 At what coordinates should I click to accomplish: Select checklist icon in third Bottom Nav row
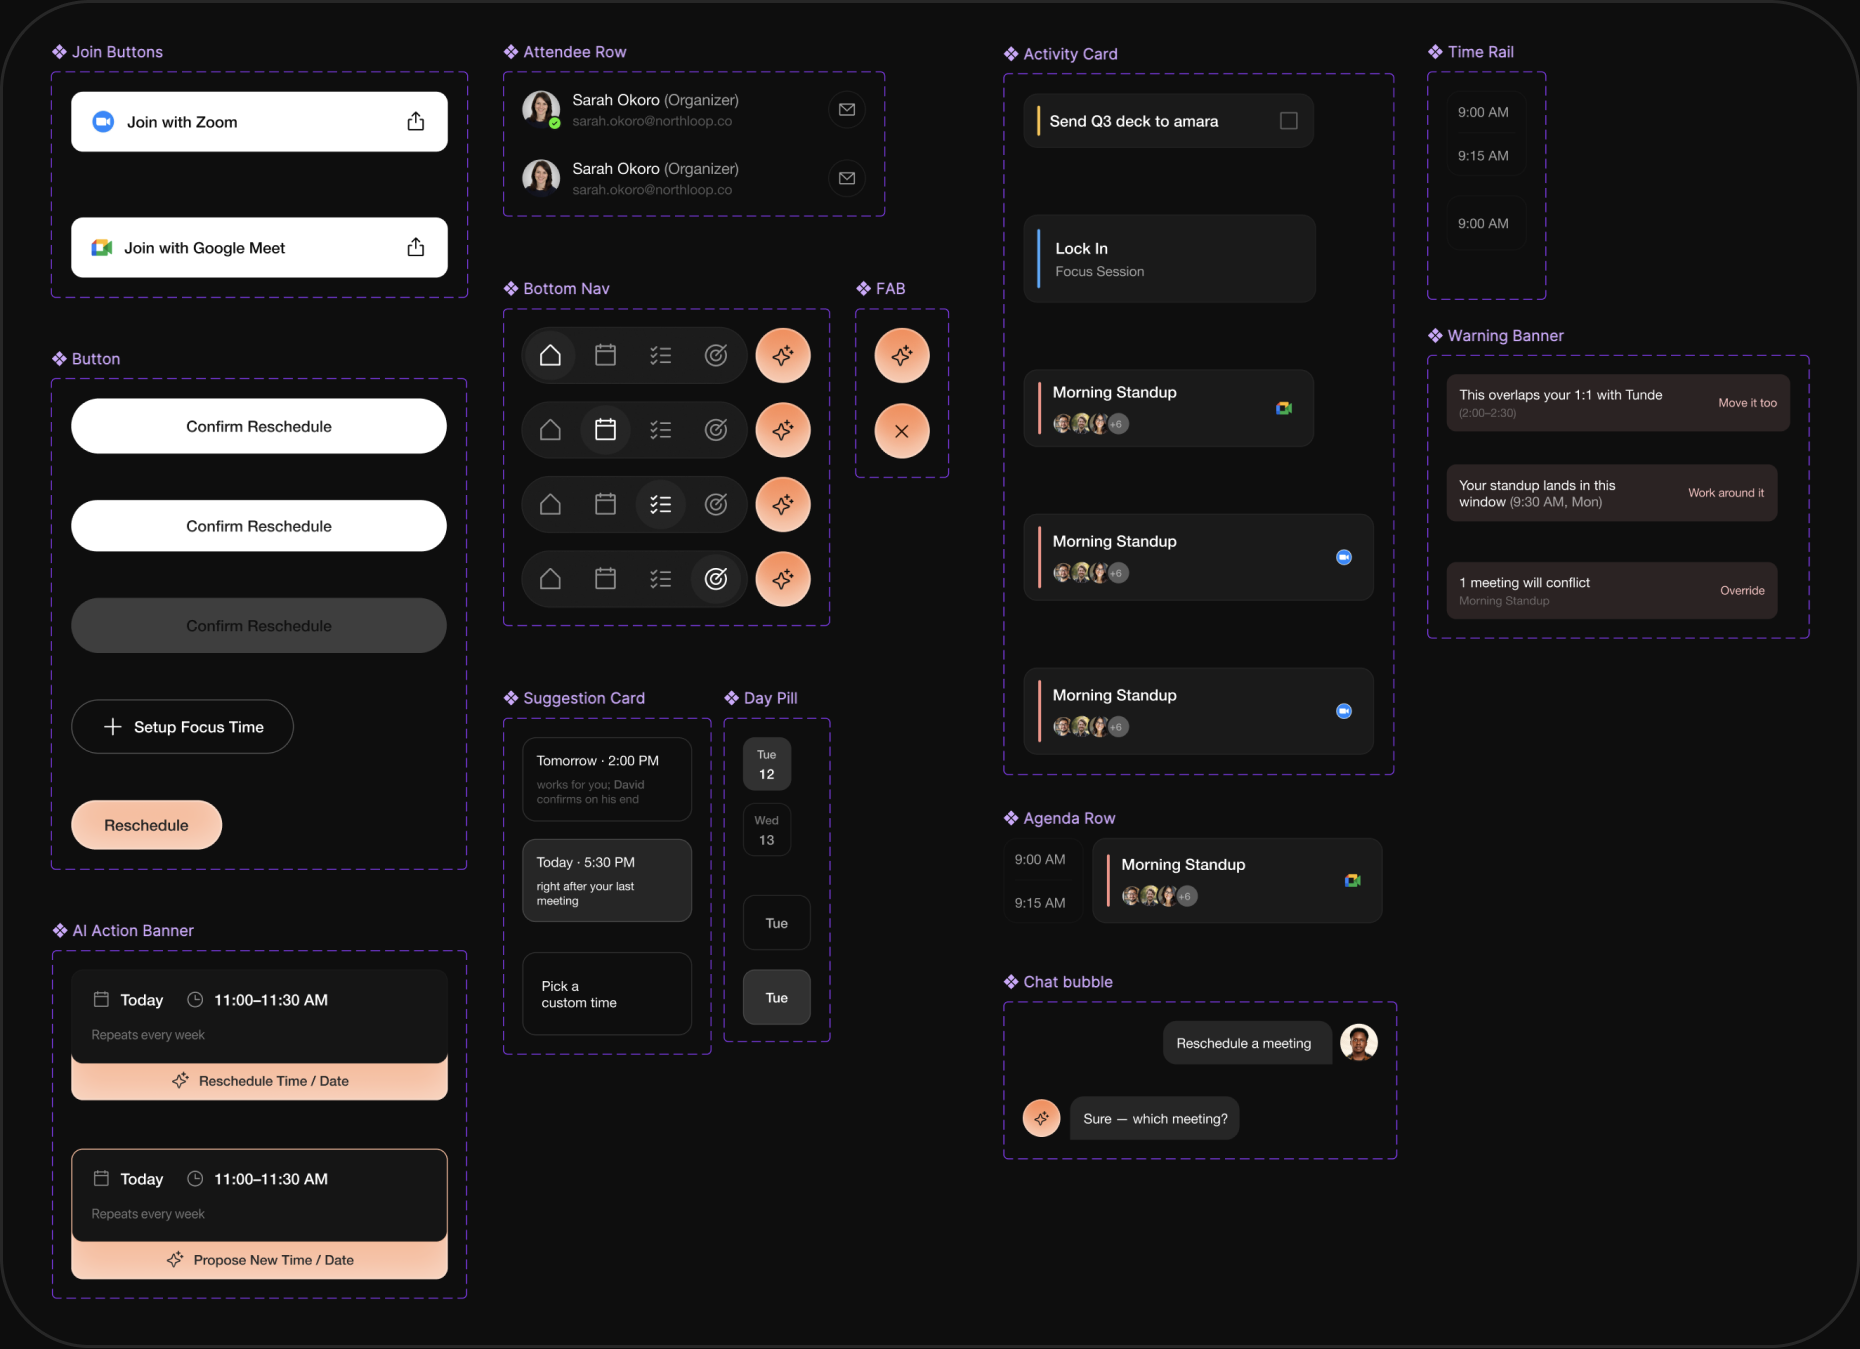point(660,504)
